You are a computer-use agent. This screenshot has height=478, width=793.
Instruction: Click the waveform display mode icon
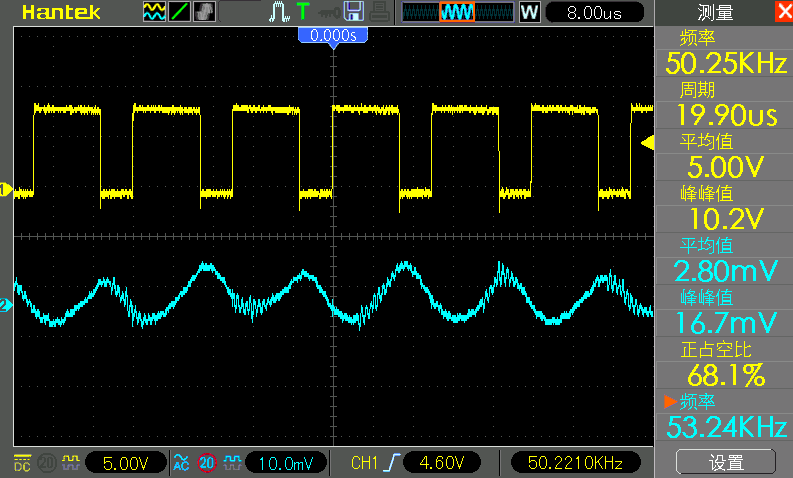point(154,12)
